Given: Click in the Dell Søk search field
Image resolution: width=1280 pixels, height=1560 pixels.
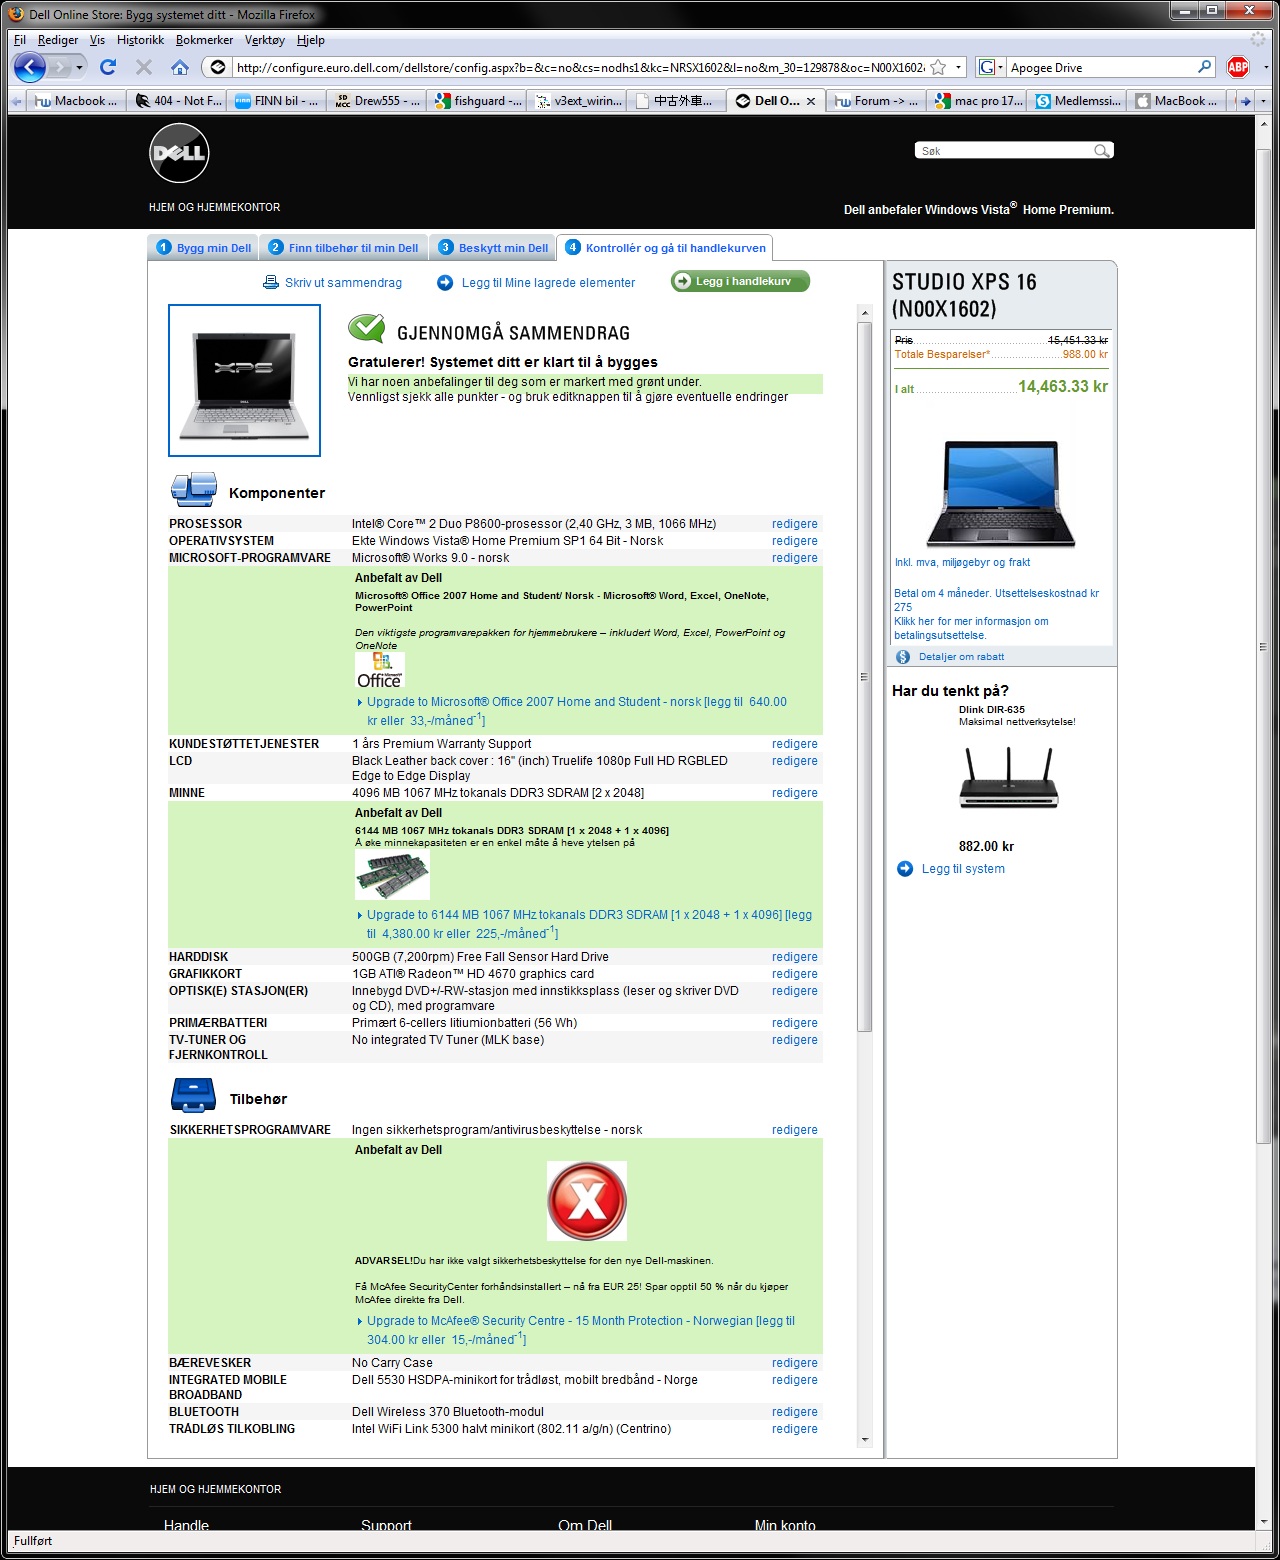Looking at the screenshot, I should tap(1005, 151).
